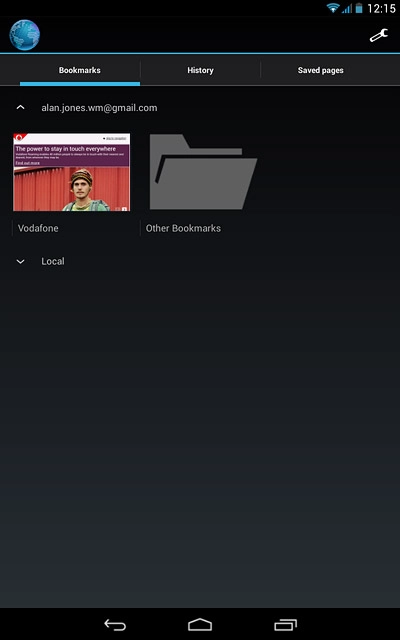400x640 pixels.
Task: Tap the Other Bookmarks label
Action: pyautogui.click(x=183, y=228)
